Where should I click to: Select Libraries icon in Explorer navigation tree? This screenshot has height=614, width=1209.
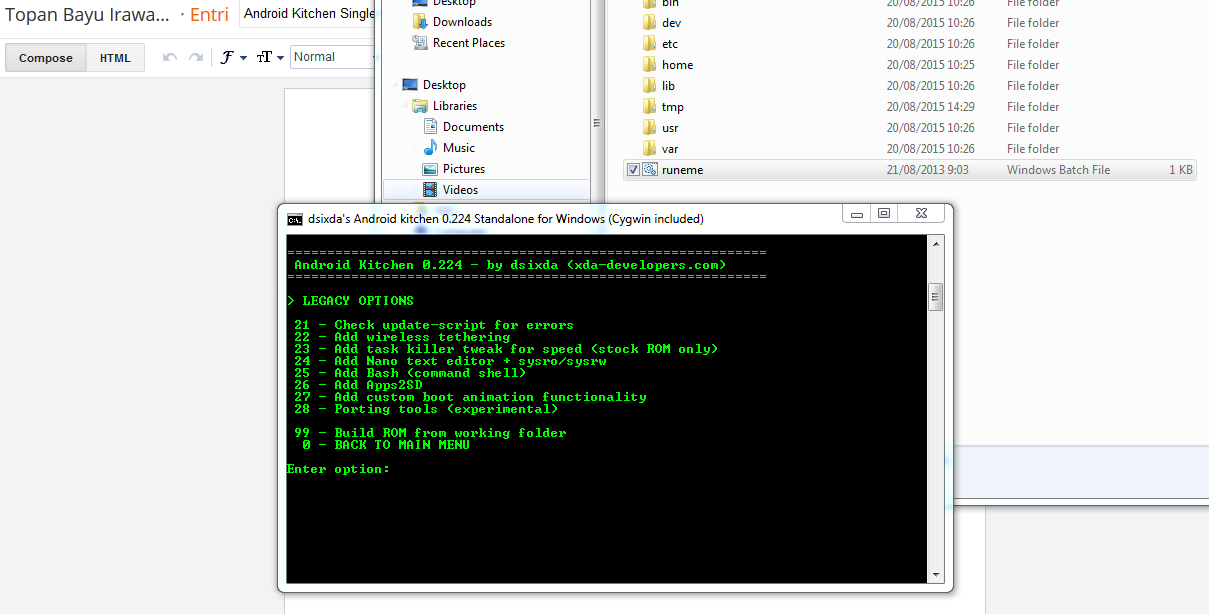(x=421, y=106)
